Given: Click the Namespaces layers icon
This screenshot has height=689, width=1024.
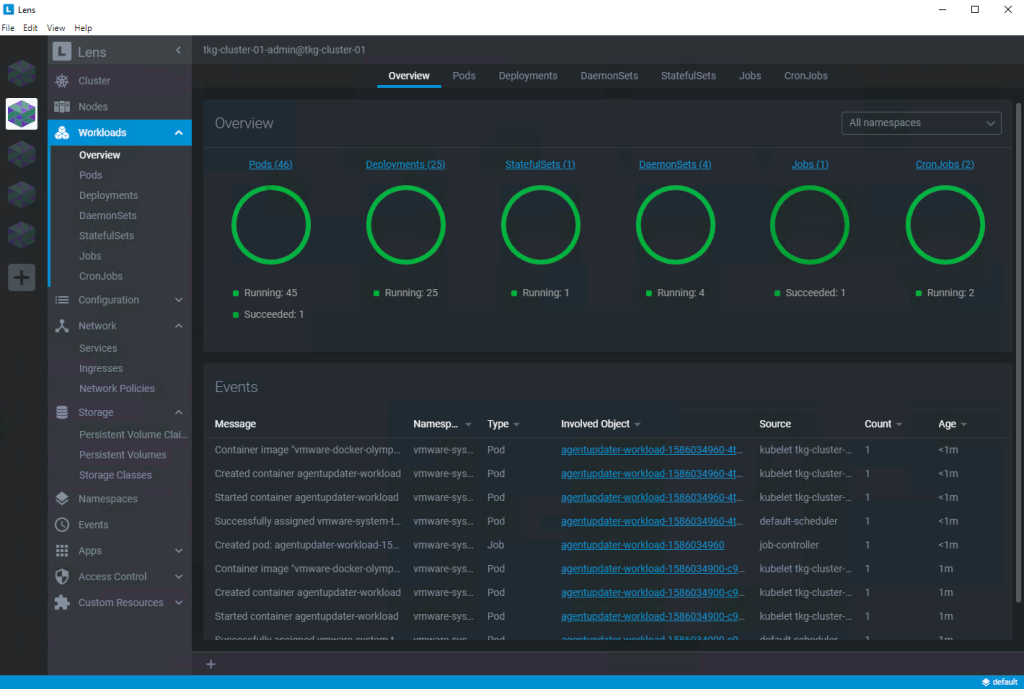Looking at the screenshot, I should [62, 499].
